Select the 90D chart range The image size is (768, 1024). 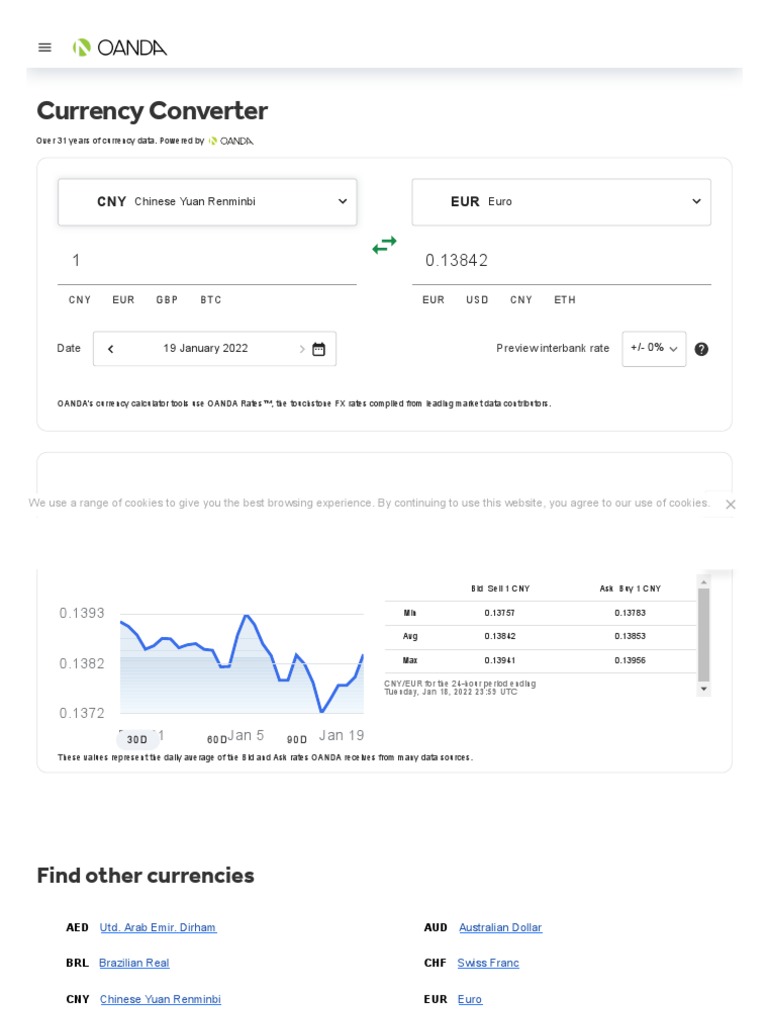(296, 739)
